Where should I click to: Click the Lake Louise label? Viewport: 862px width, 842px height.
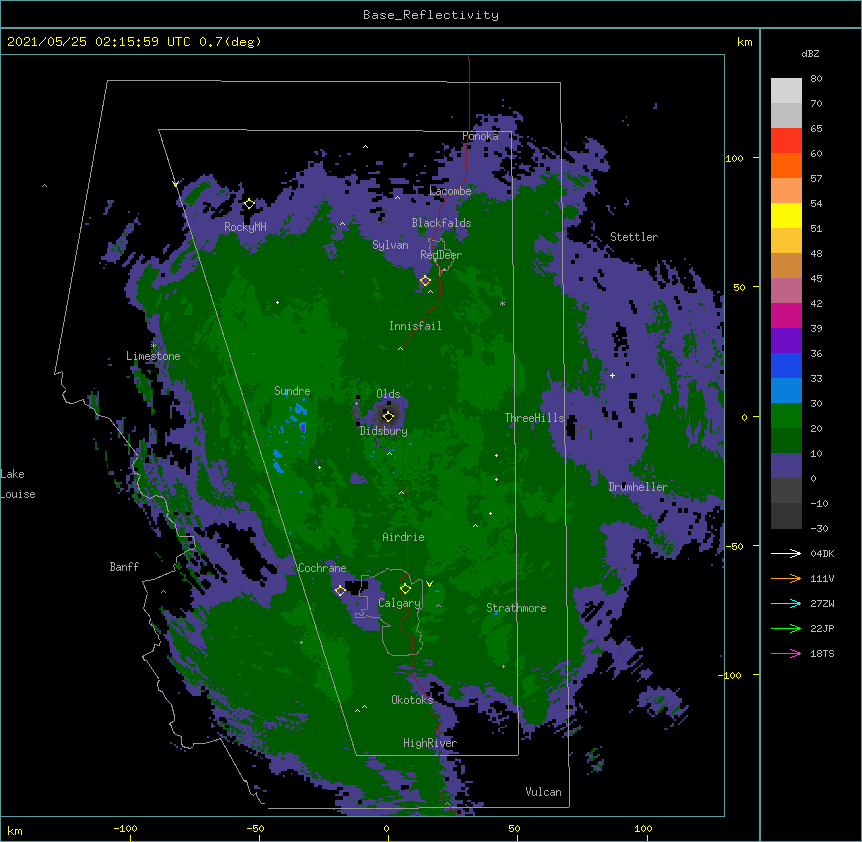click(x=18, y=484)
